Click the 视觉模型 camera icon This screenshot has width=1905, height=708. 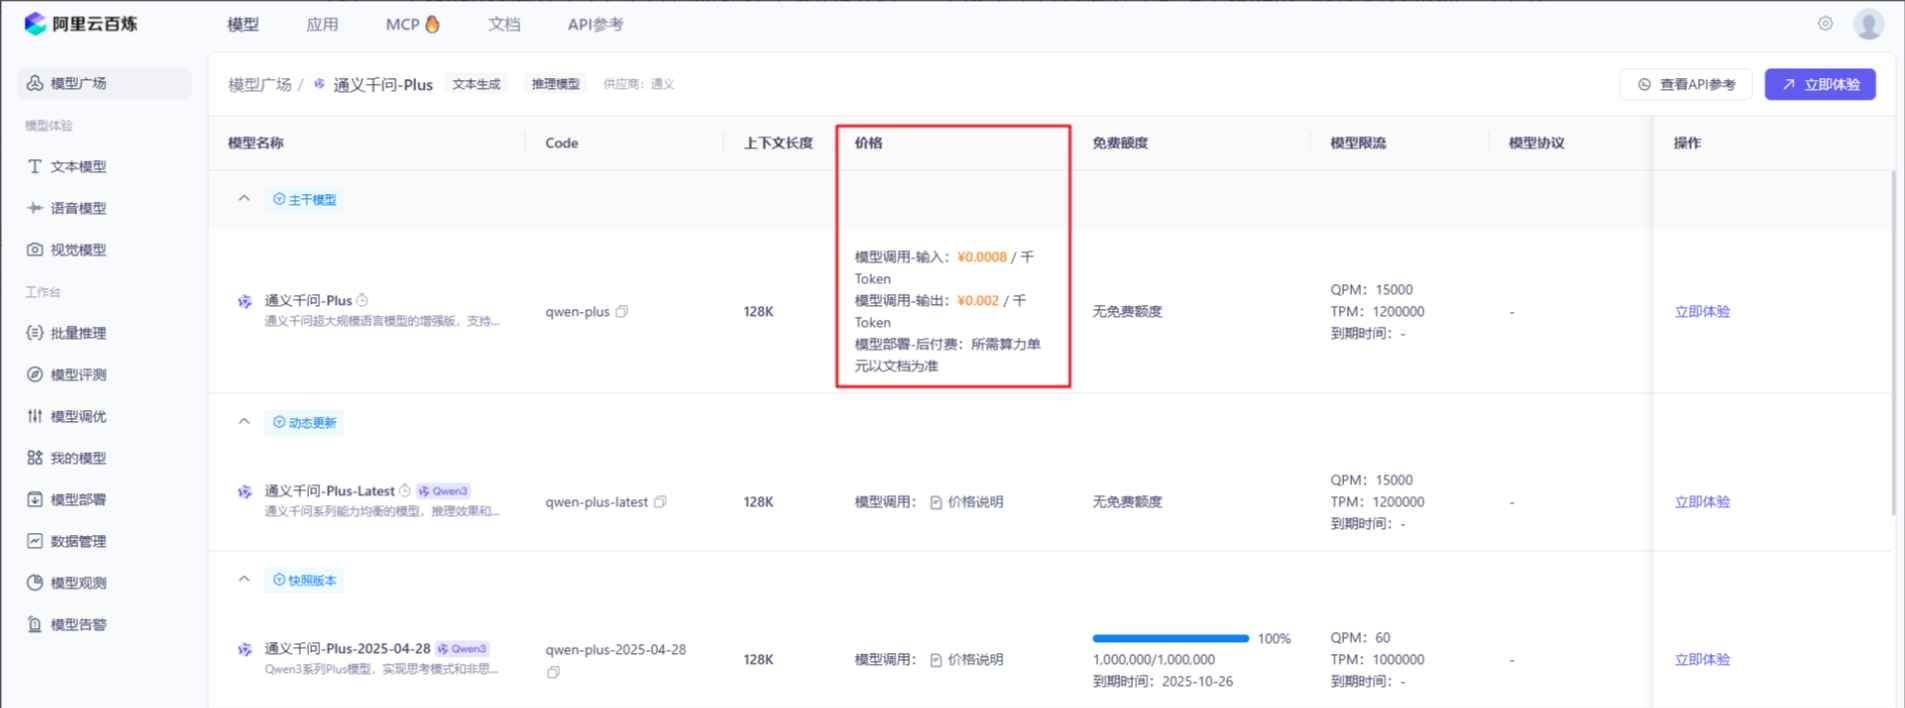pyautogui.click(x=35, y=250)
